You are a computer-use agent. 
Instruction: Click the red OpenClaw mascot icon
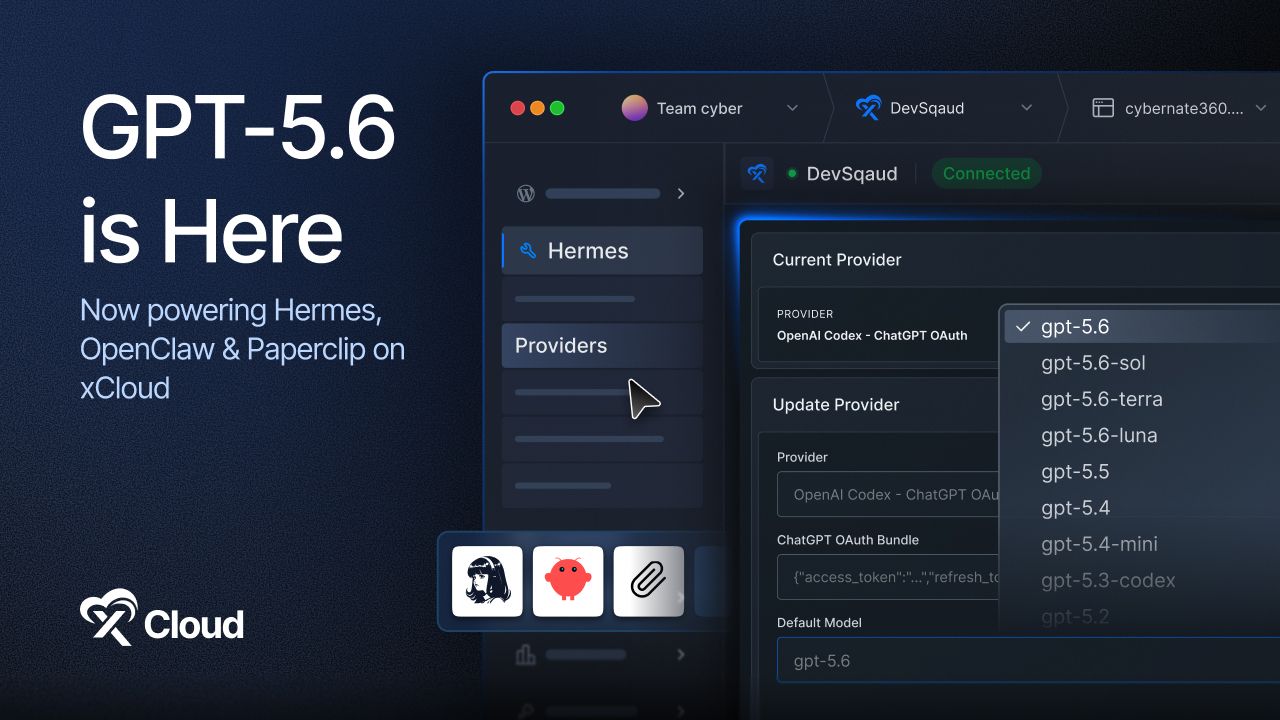[x=568, y=581]
